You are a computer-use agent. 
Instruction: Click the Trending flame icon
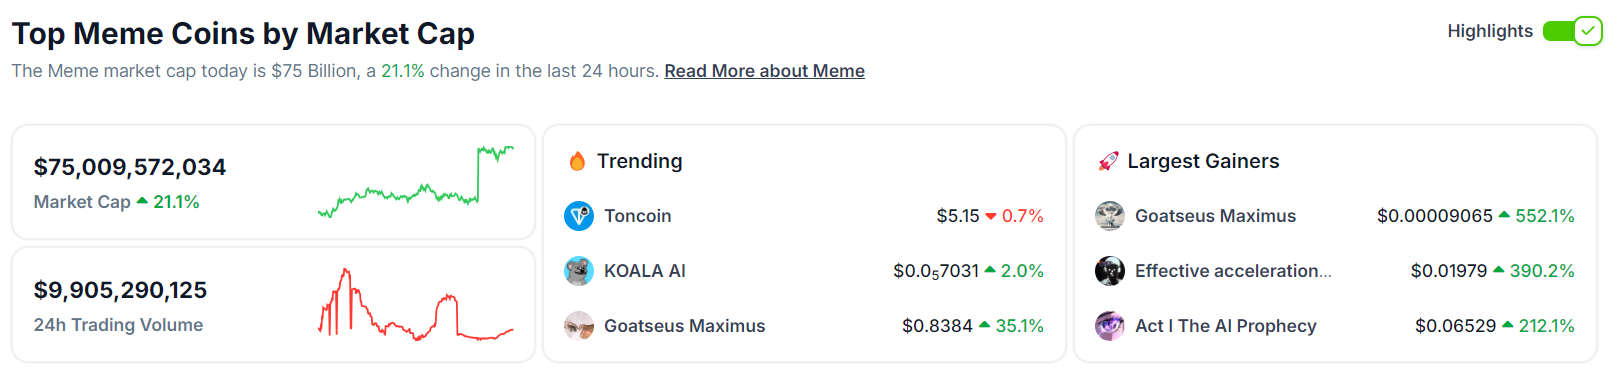tap(577, 161)
